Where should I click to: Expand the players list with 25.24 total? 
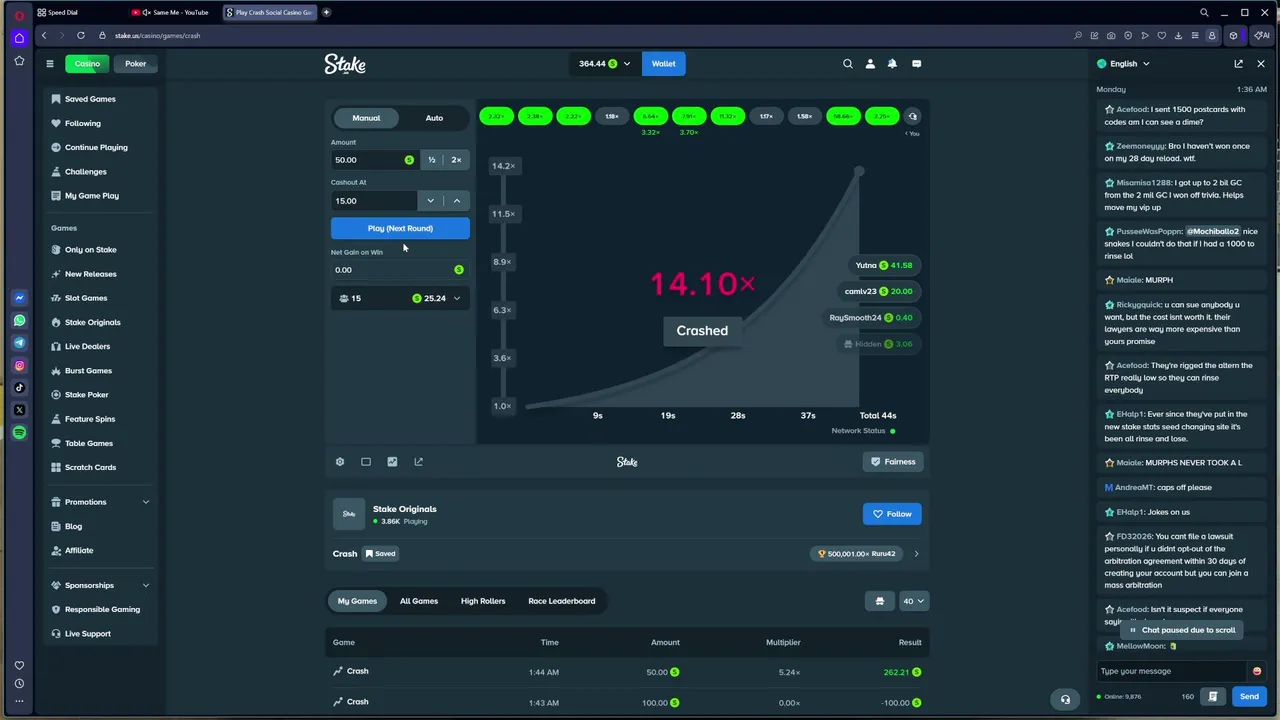[400, 298]
